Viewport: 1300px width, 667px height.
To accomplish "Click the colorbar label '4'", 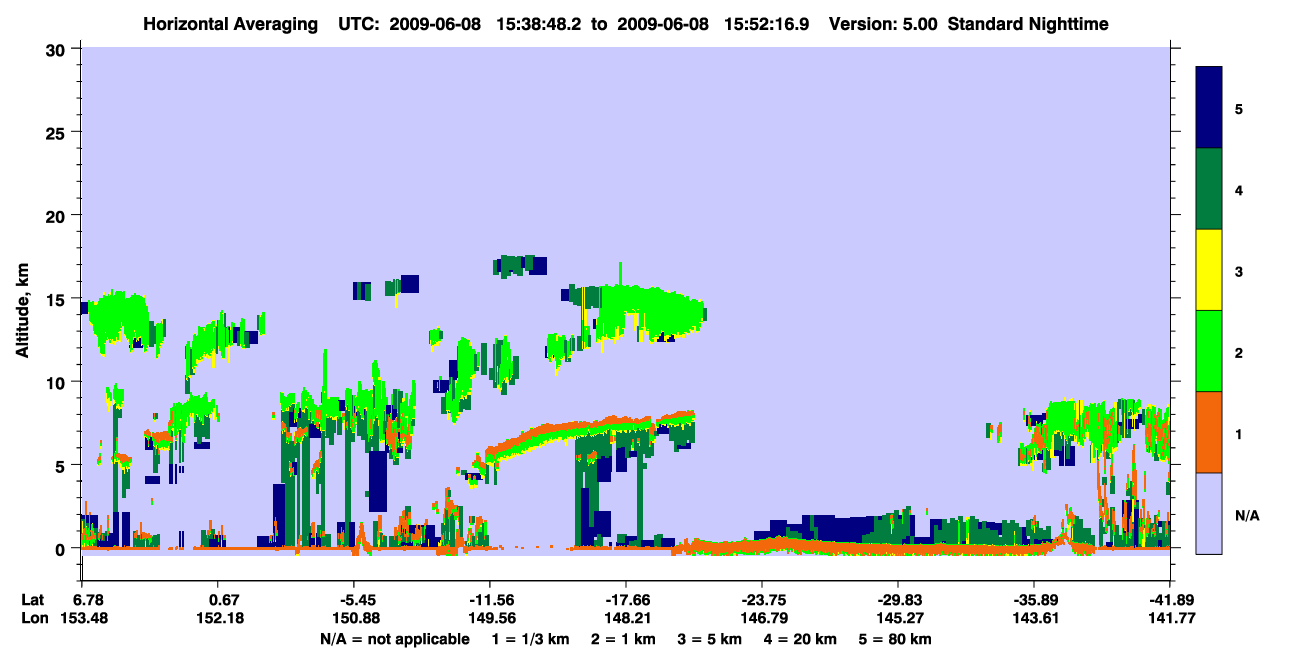I will (1239, 189).
